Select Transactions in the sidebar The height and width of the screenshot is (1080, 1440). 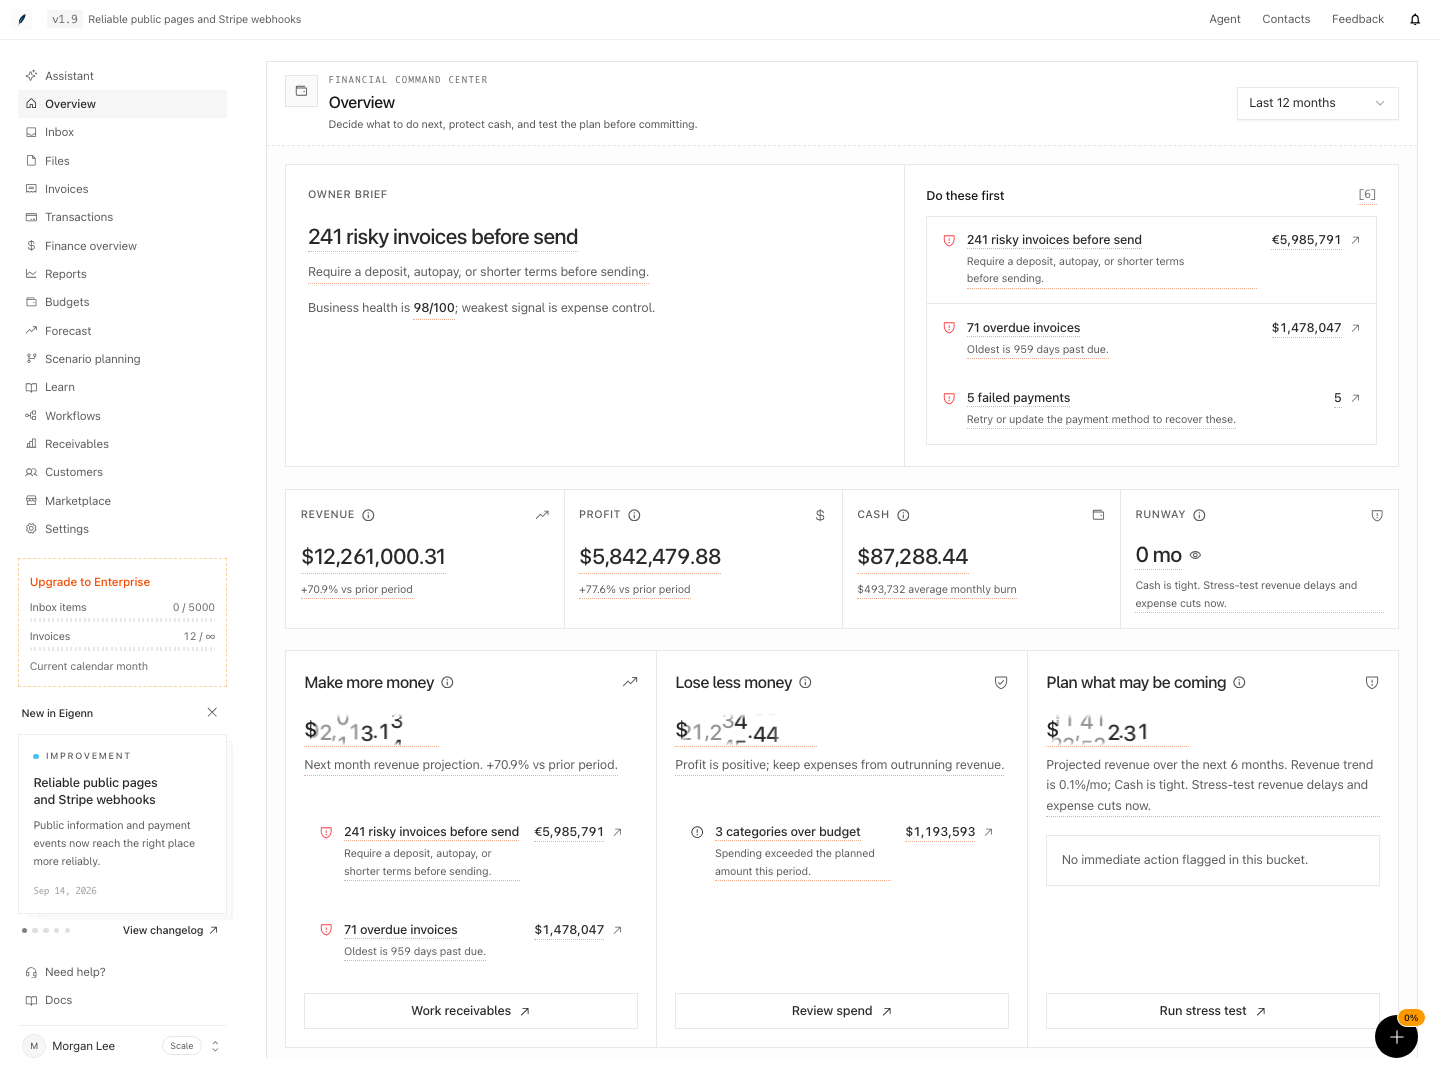pyautogui.click(x=122, y=217)
